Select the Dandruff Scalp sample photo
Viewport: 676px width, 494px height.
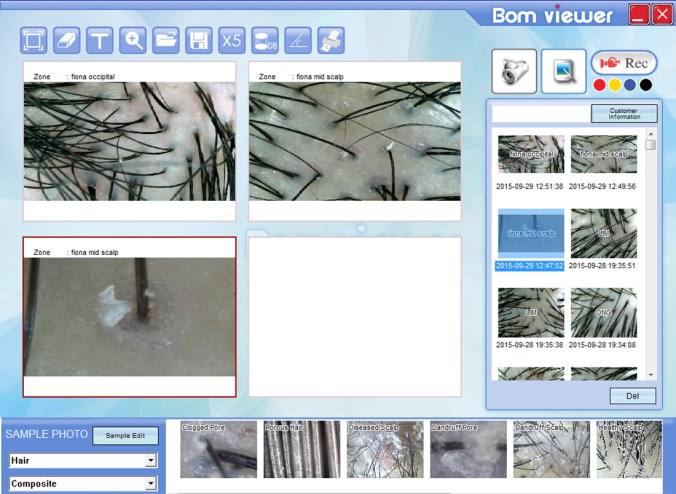tap(551, 450)
